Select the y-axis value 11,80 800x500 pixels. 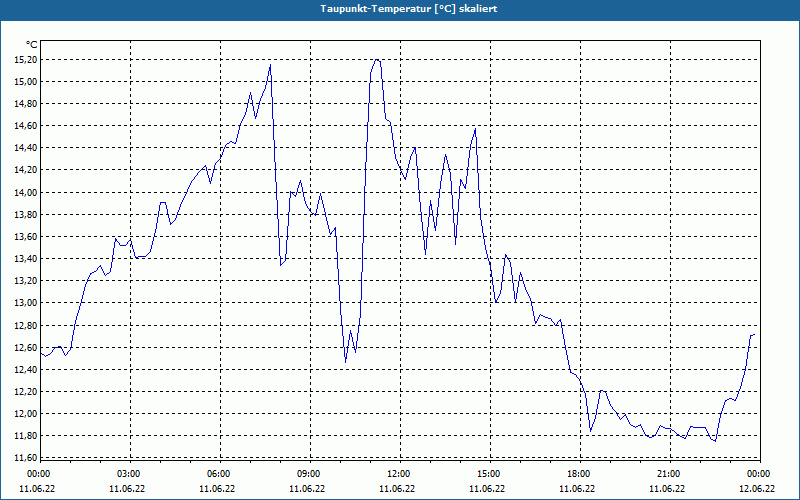click(x=26, y=436)
